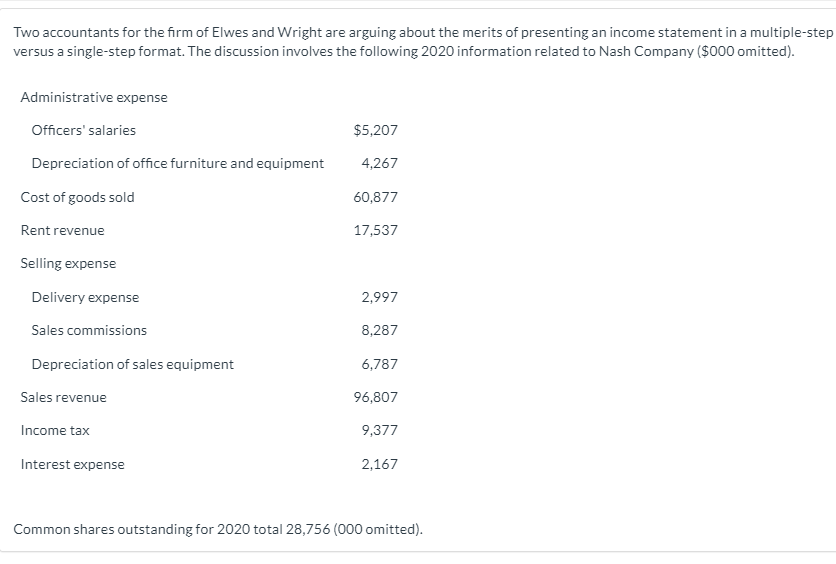Click the Administrative expense heading
The width and height of the screenshot is (836, 564).
pyautogui.click(x=94, y=97)
